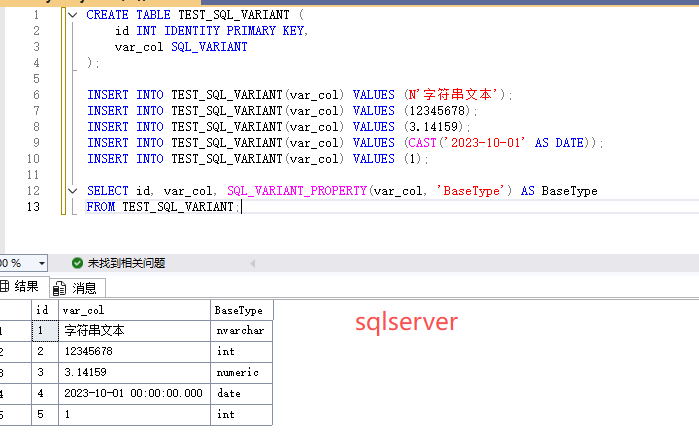The image size is (699, 434).
Task: Select the cell with id 1
Action: point(45,331)
